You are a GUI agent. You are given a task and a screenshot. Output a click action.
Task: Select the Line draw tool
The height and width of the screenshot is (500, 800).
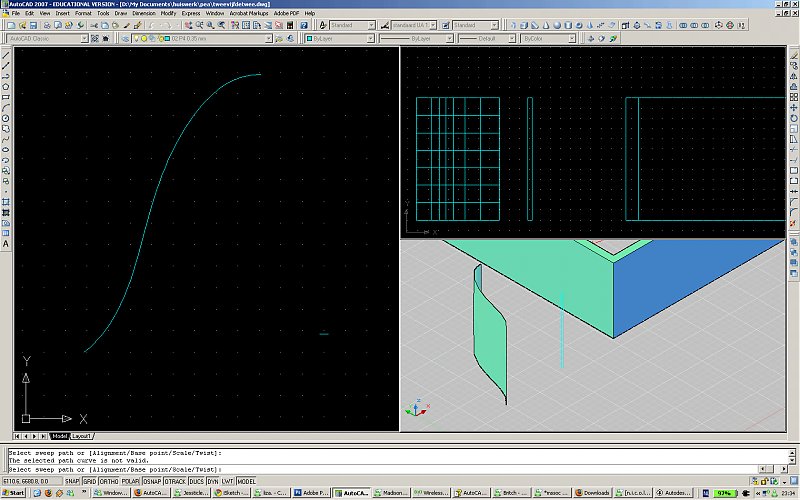click(6, 55)
